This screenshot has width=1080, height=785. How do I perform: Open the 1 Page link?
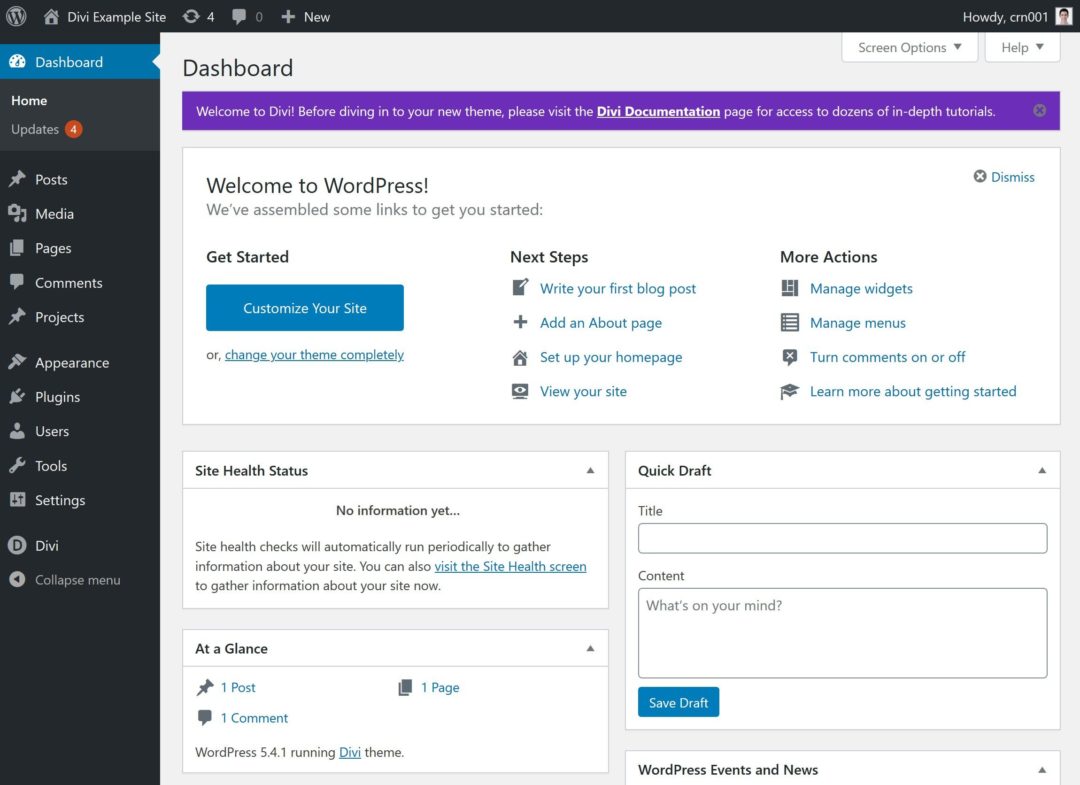(440, 687)
